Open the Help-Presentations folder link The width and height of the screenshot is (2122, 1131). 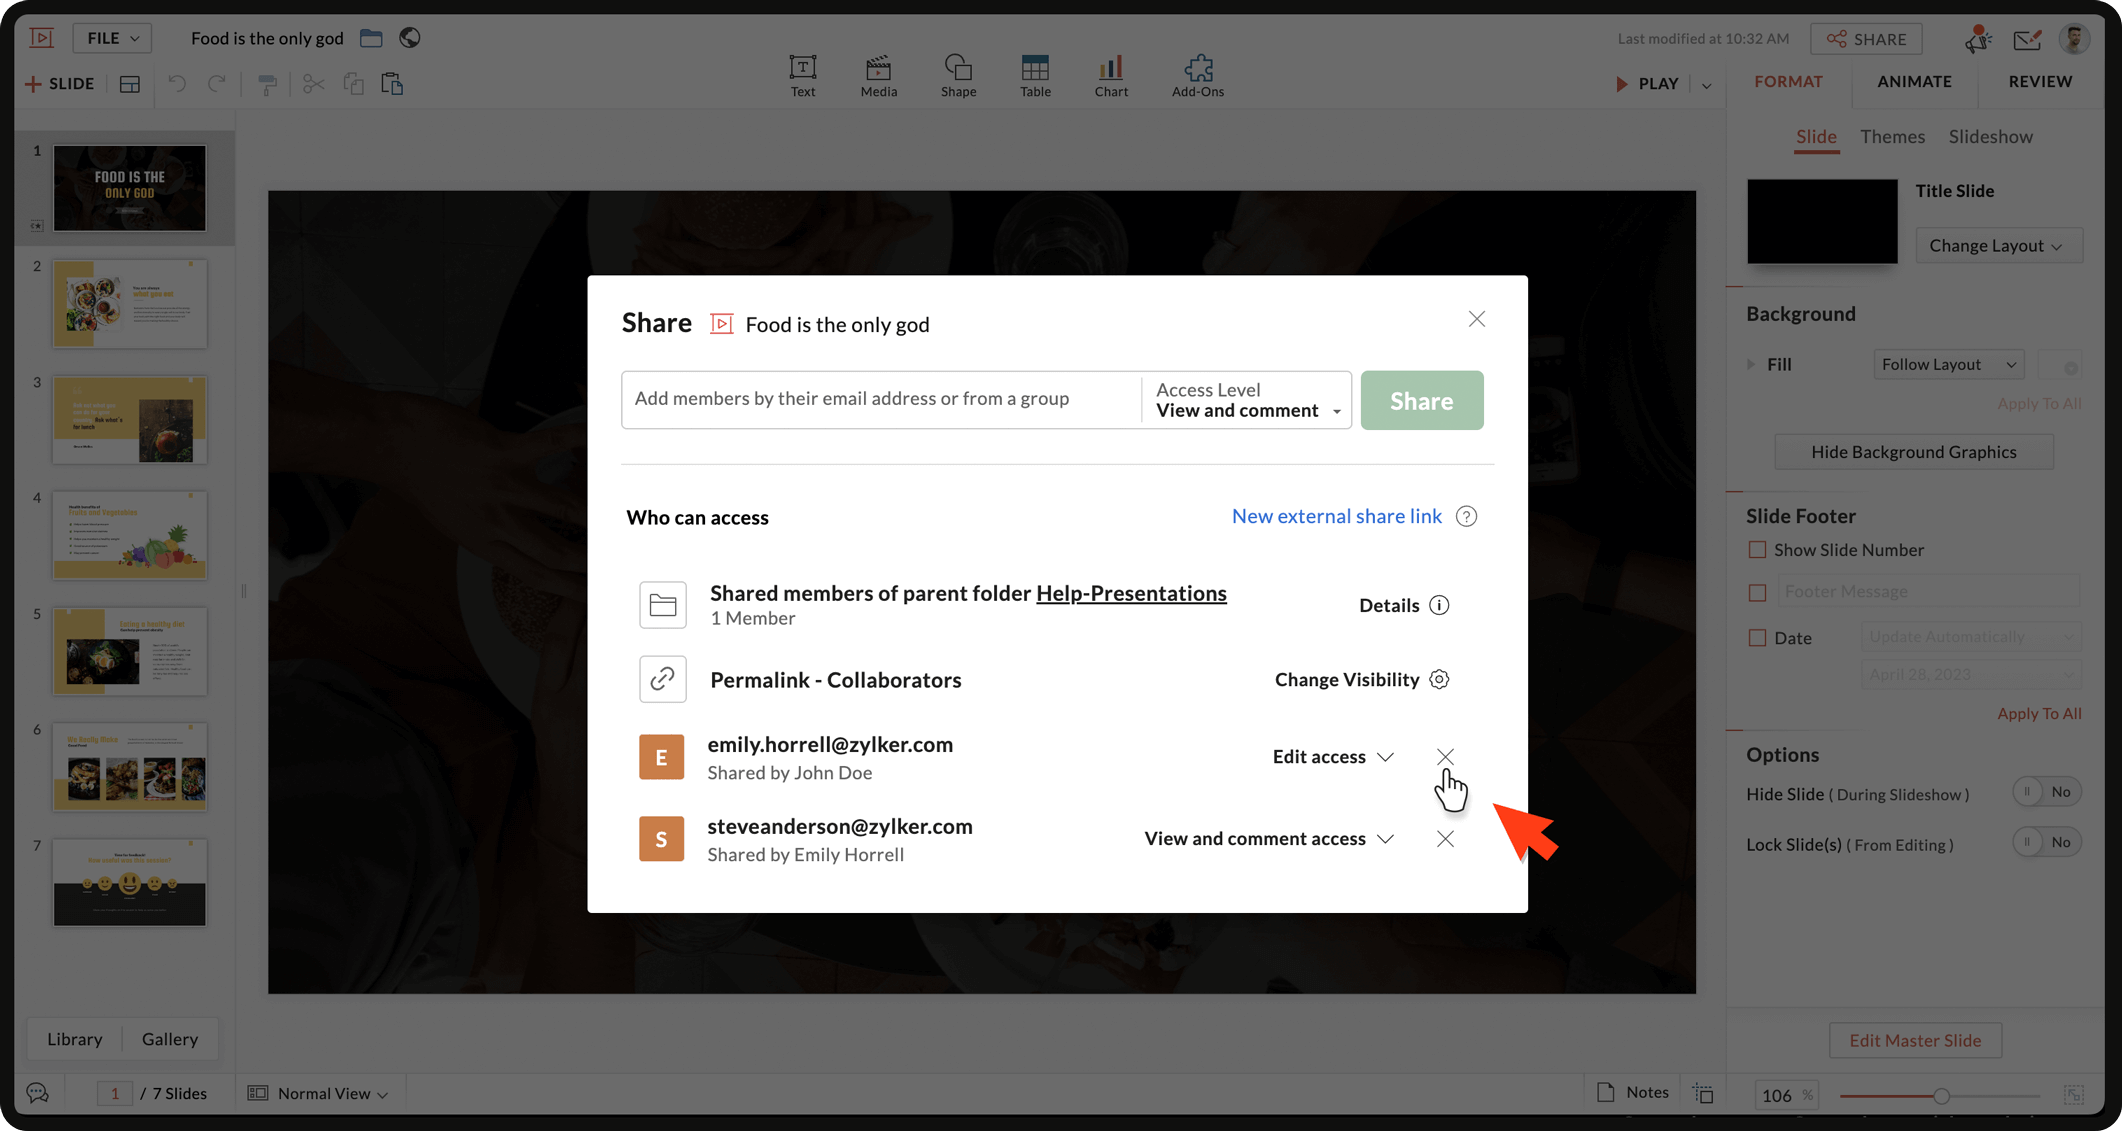(1131, 593)
